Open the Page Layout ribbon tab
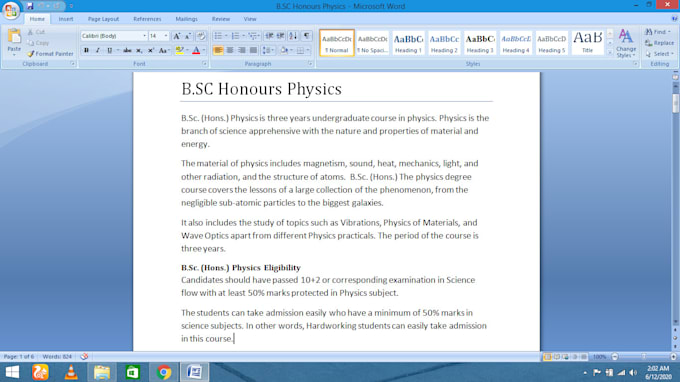 pos(103,19)
